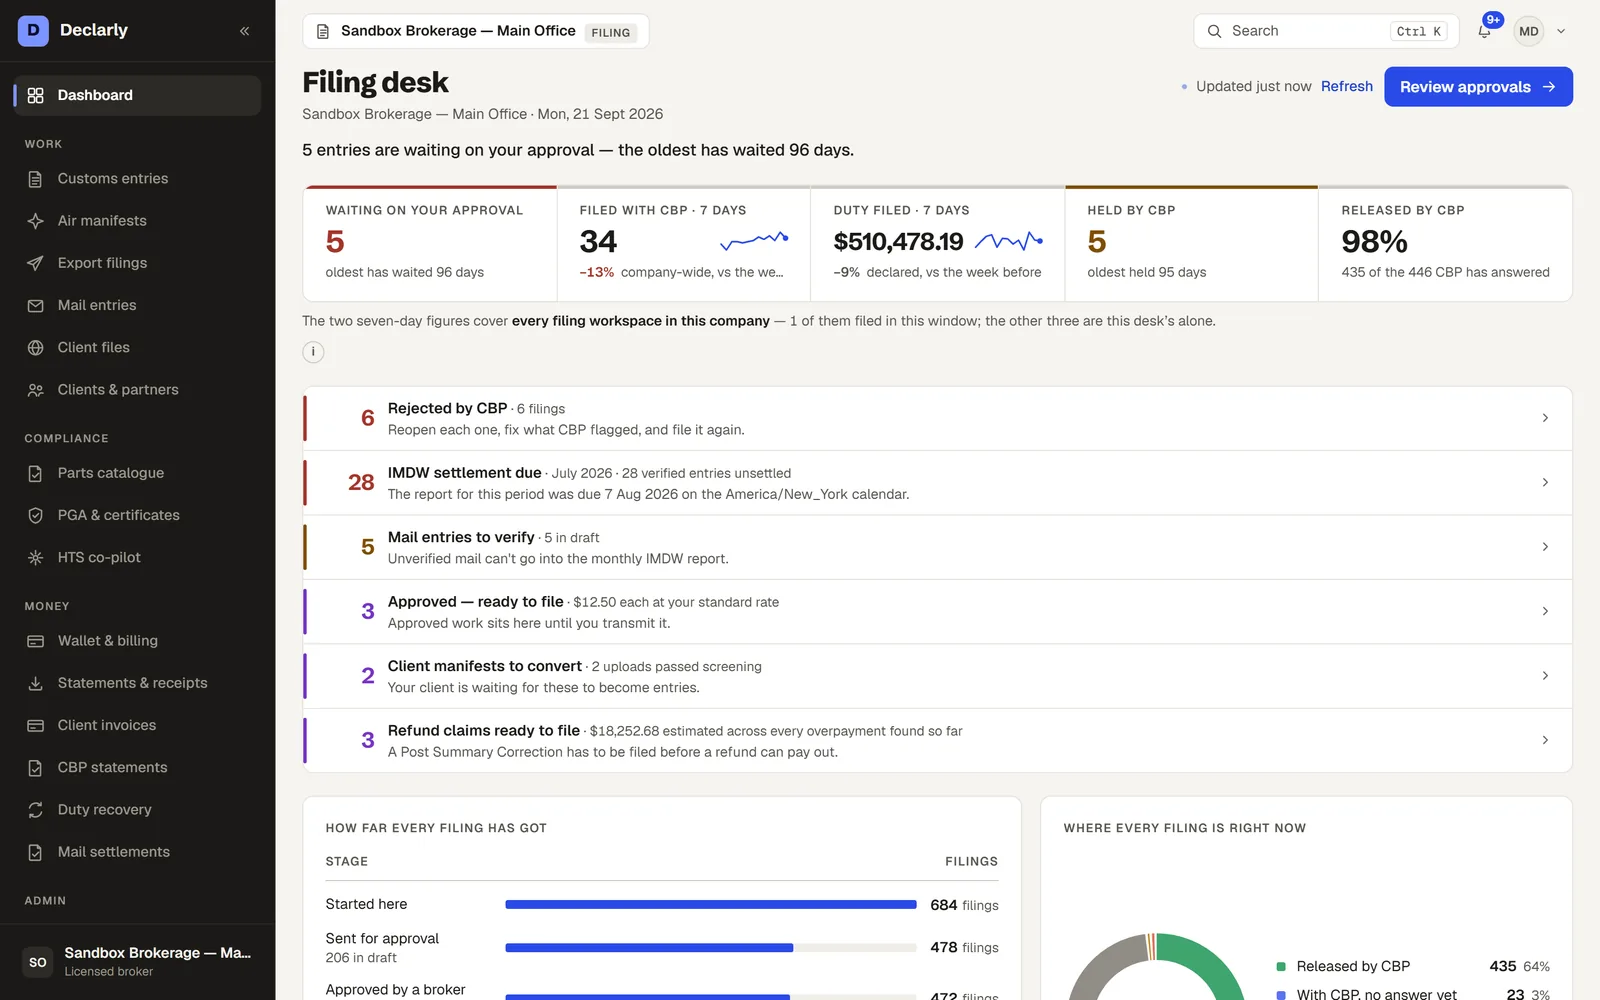Open the Dashboard grid icon

35,95
